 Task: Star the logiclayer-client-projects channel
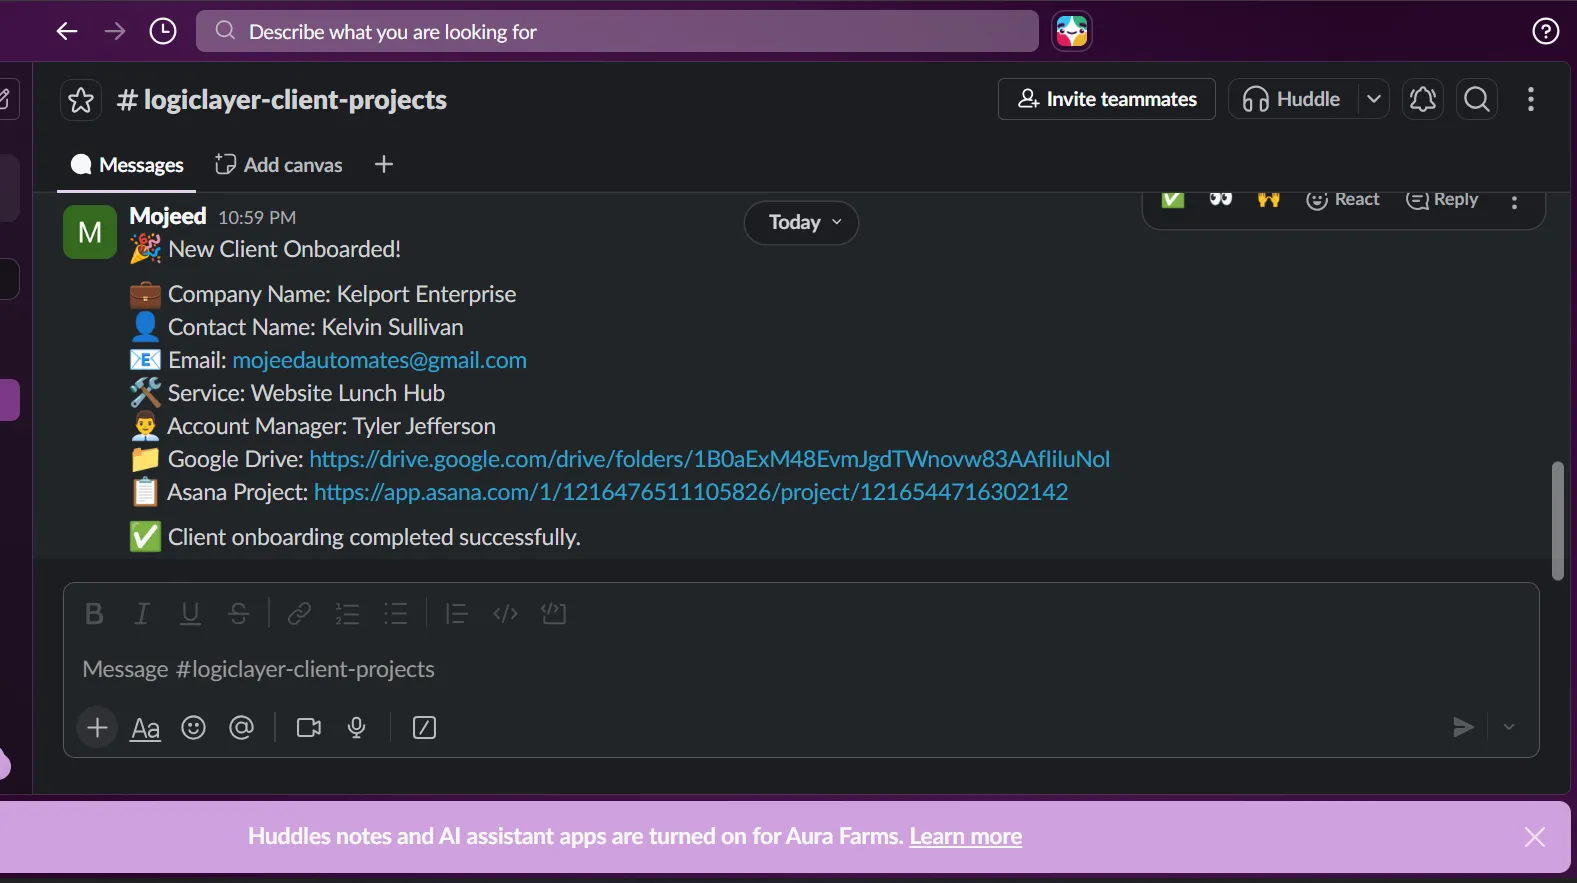[81, 100]
